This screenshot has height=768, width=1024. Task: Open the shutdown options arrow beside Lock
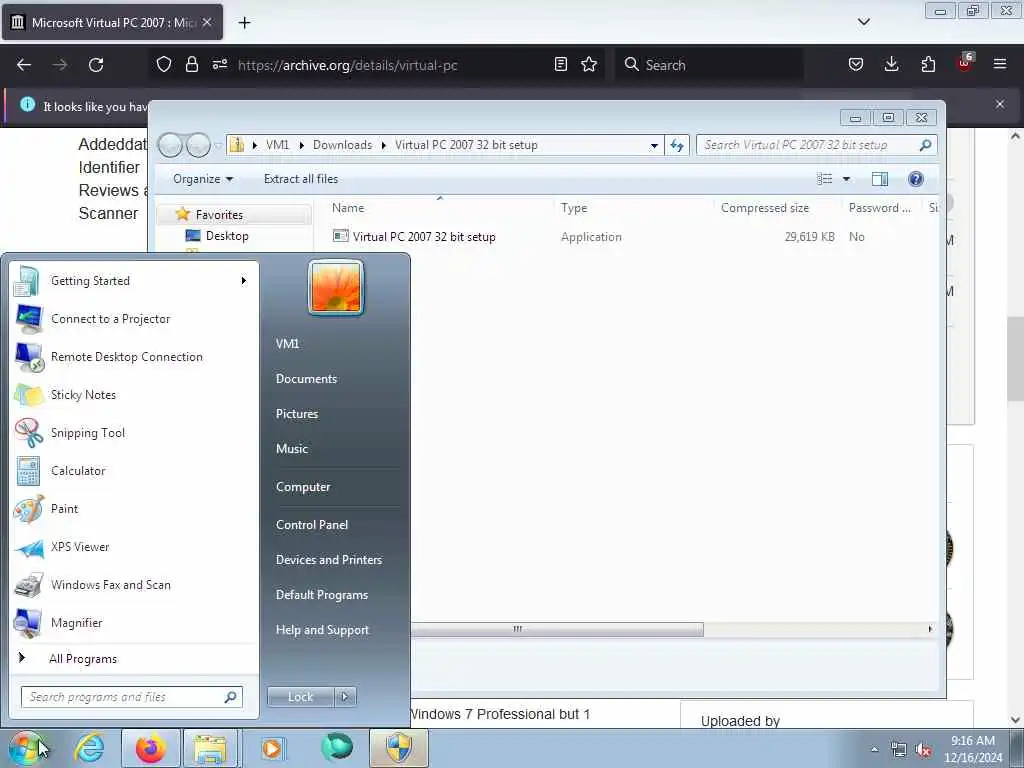[x=345, y=697]
